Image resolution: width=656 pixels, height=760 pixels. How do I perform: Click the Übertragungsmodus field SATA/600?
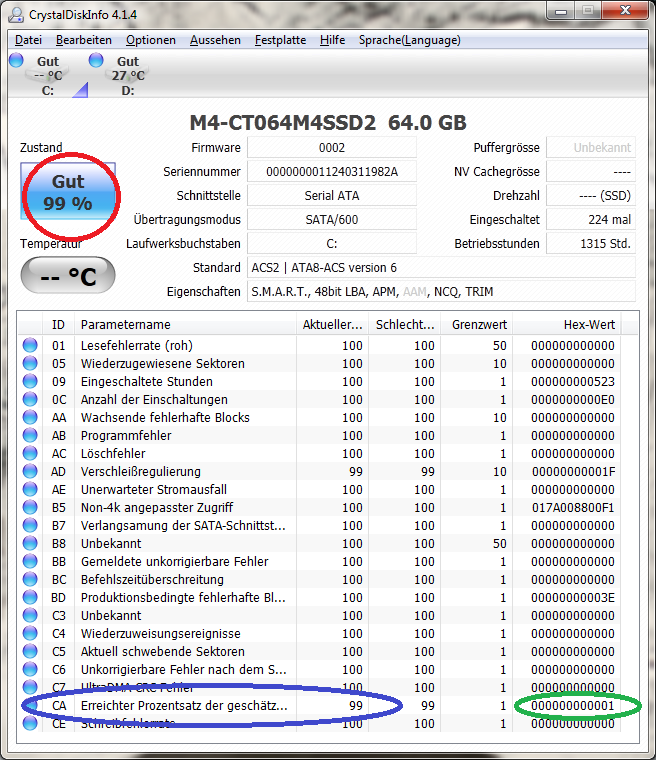[x=332, y=220]
